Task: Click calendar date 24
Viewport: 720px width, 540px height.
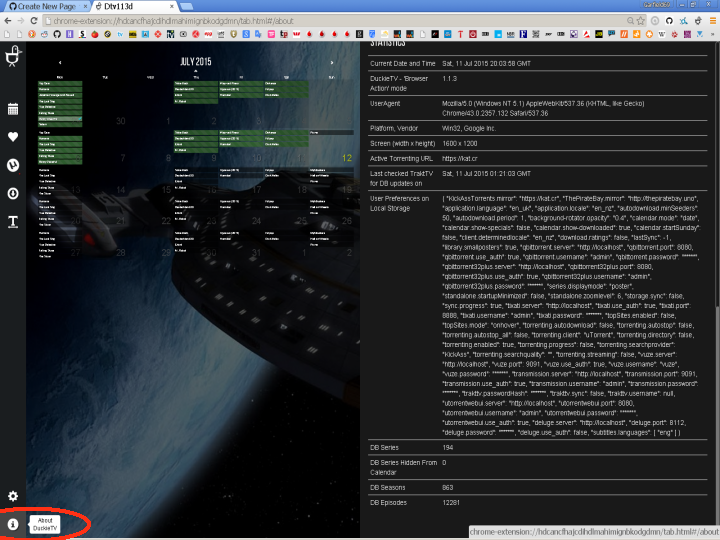Action: tap(256, 221)
